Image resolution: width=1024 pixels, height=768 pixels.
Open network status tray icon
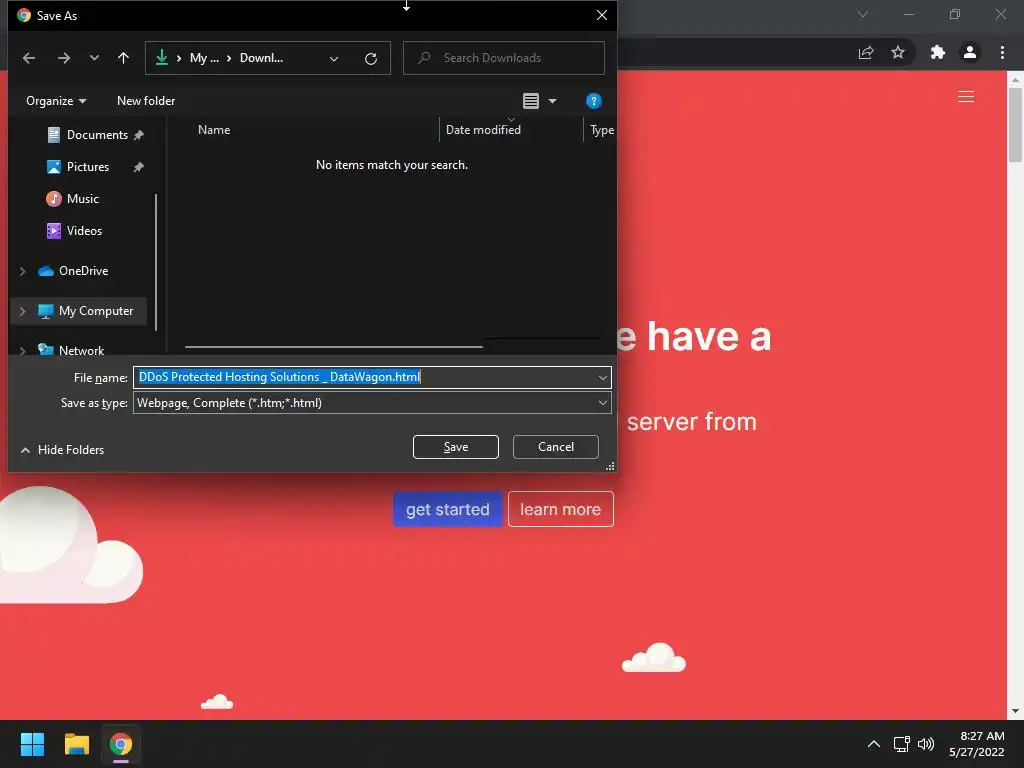902,744
